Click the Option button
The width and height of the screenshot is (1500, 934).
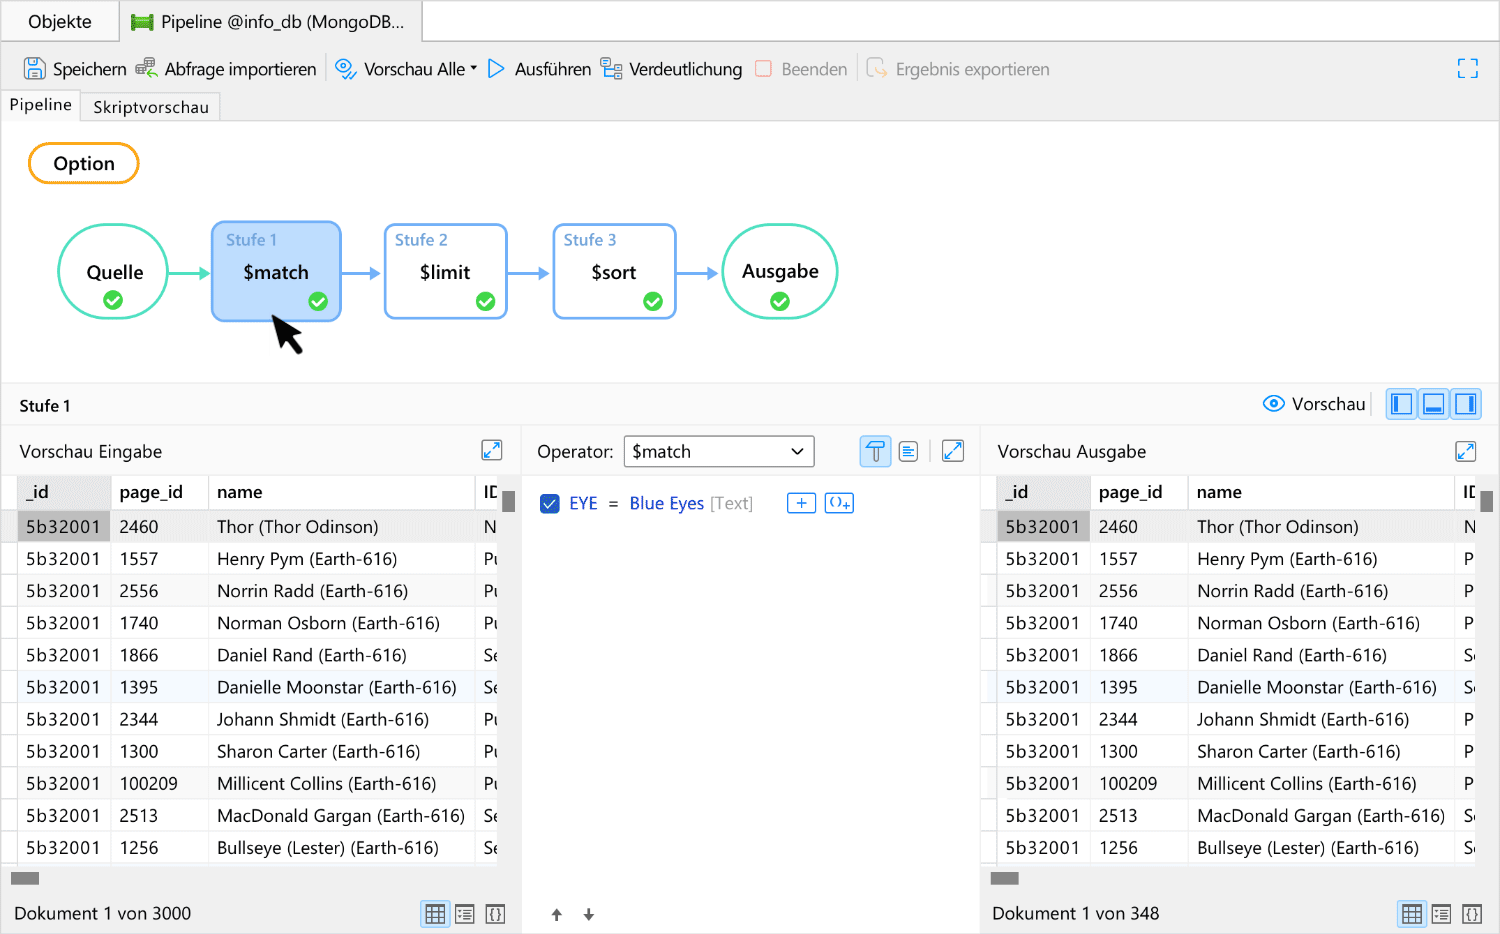coord(84,164)
